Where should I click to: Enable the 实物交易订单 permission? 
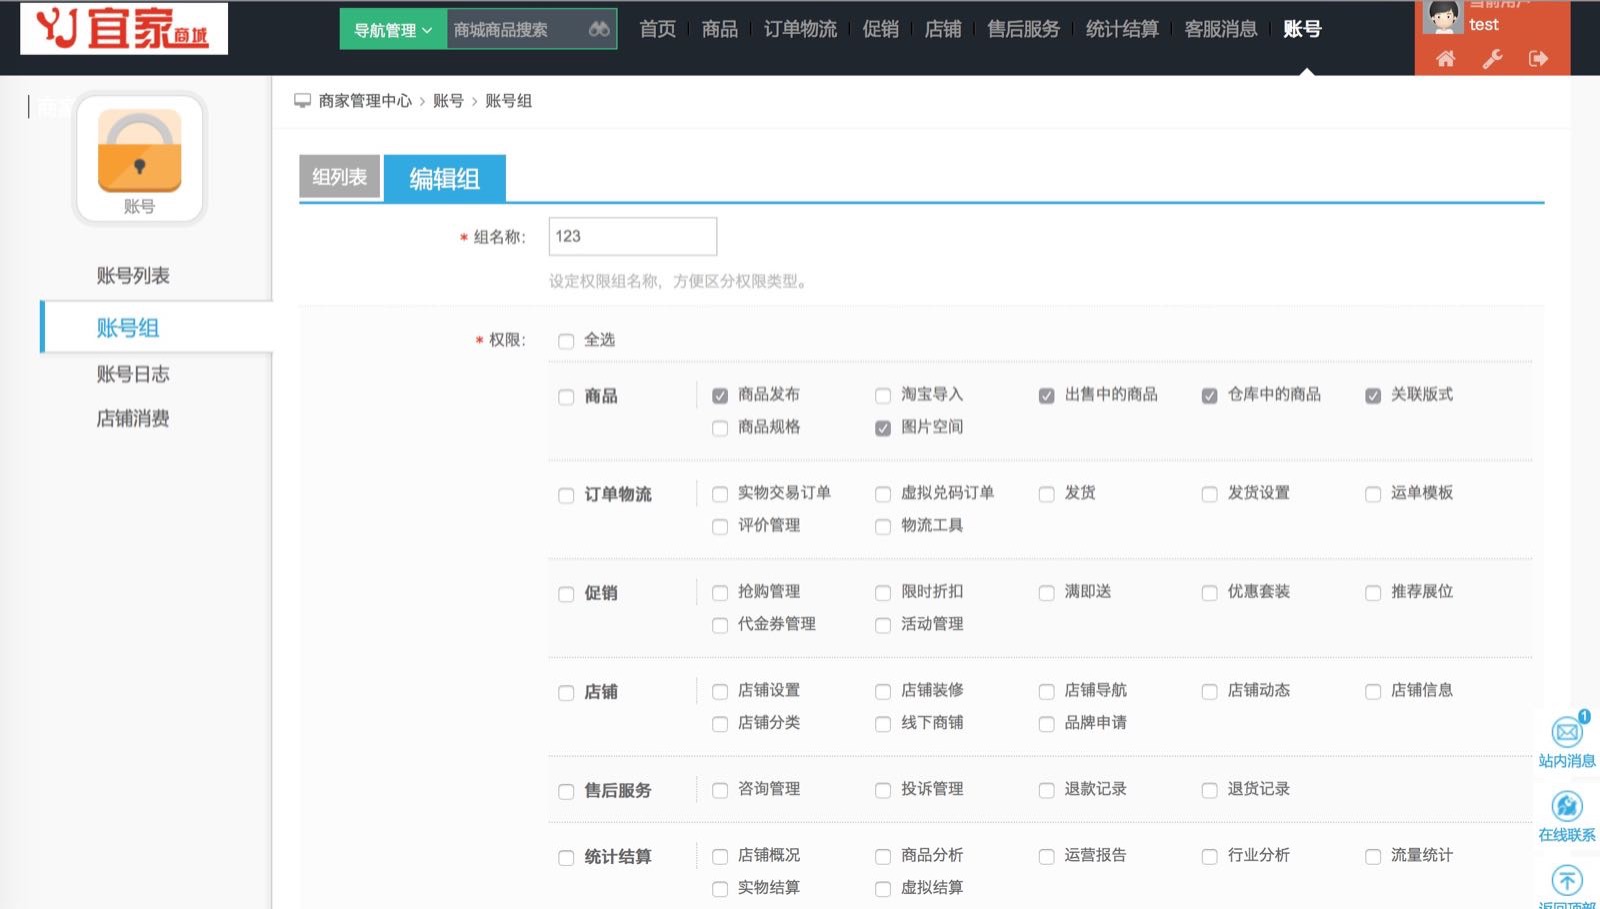point(720,494)
